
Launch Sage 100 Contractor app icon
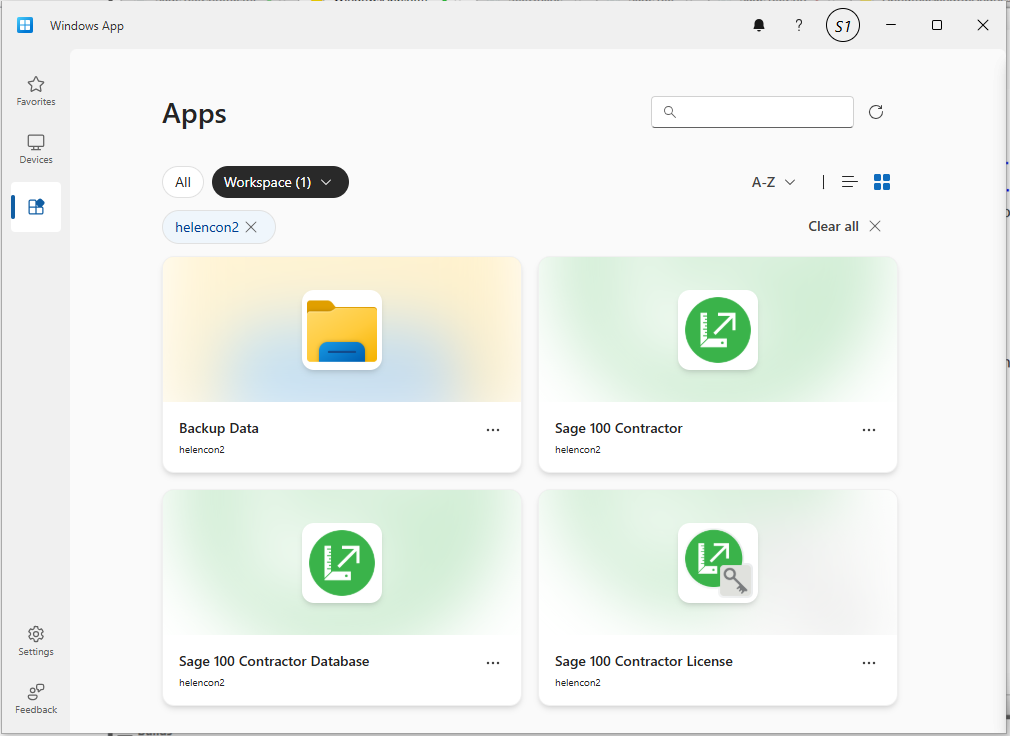tap(718, 330)
